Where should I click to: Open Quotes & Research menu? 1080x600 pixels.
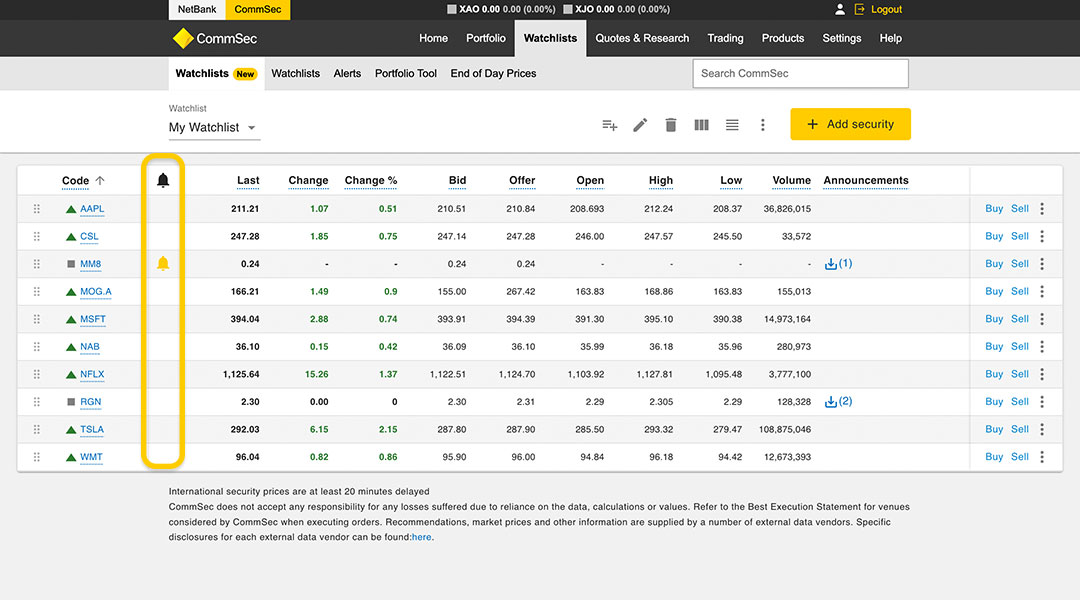tap(642, 38)
